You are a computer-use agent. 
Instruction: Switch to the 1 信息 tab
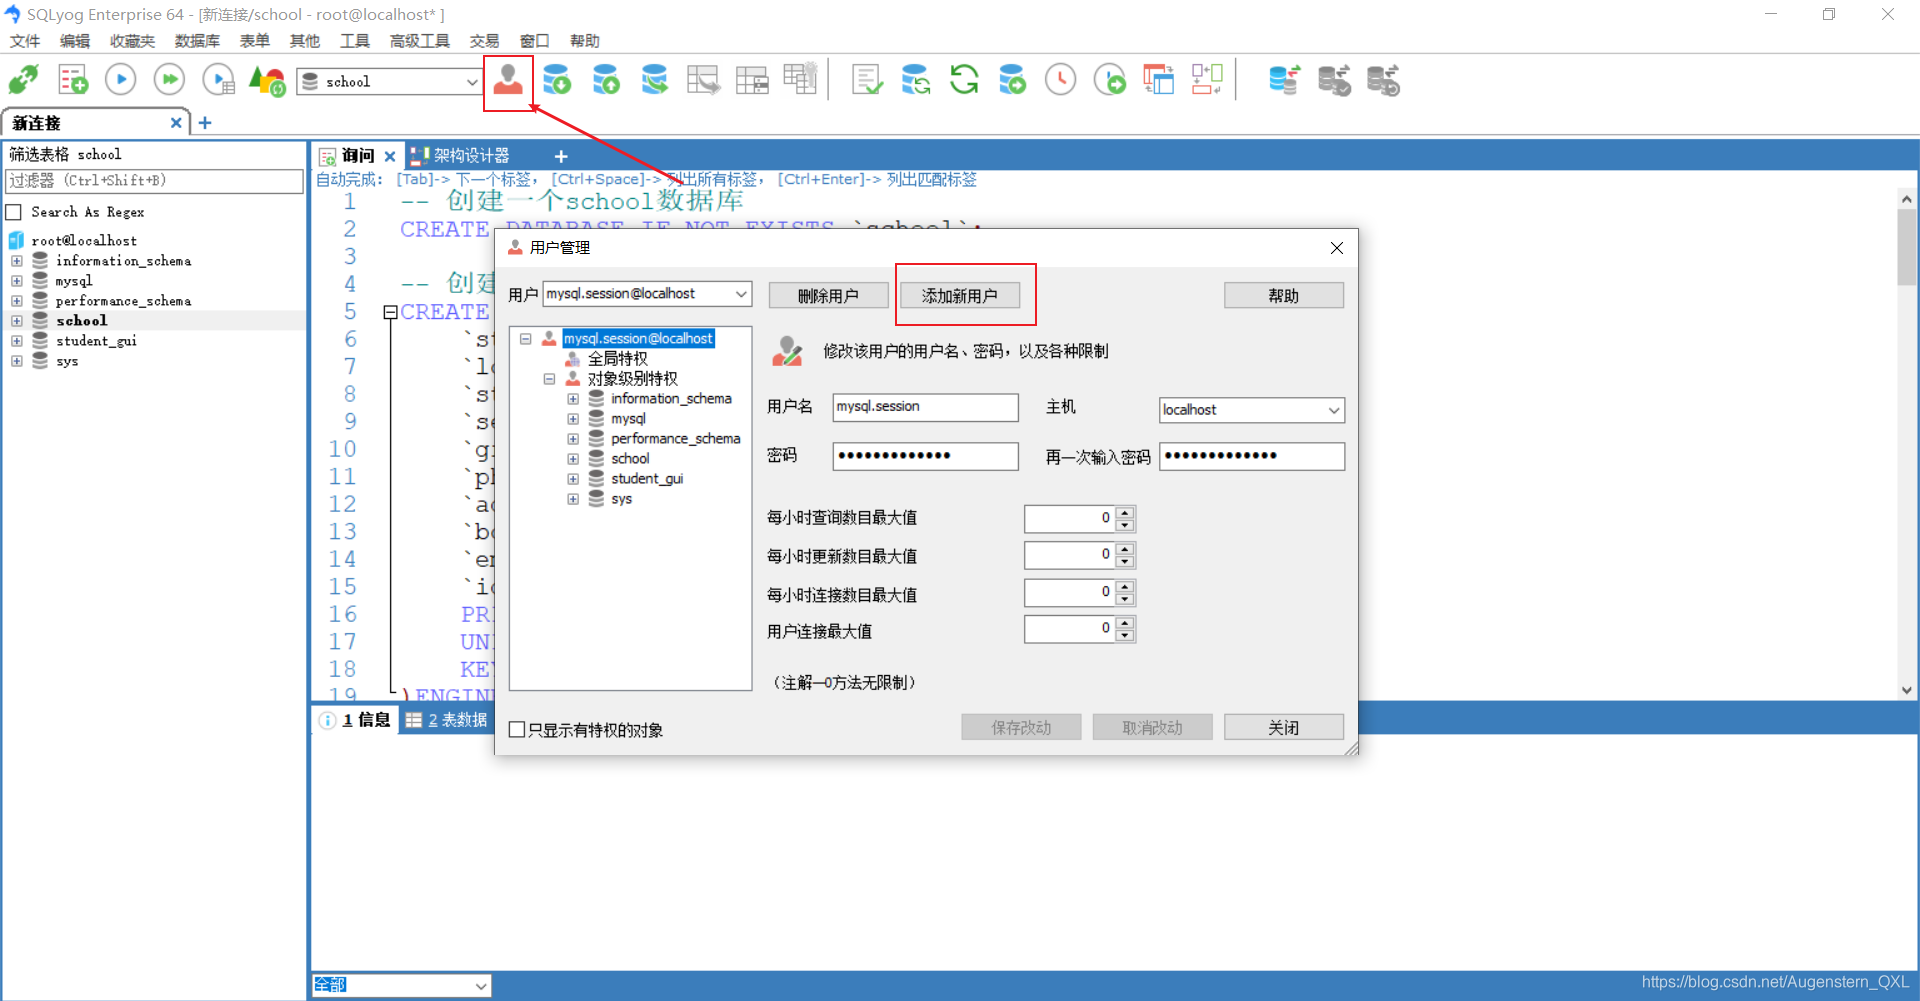pyautogui.click(x=355, y=720)
